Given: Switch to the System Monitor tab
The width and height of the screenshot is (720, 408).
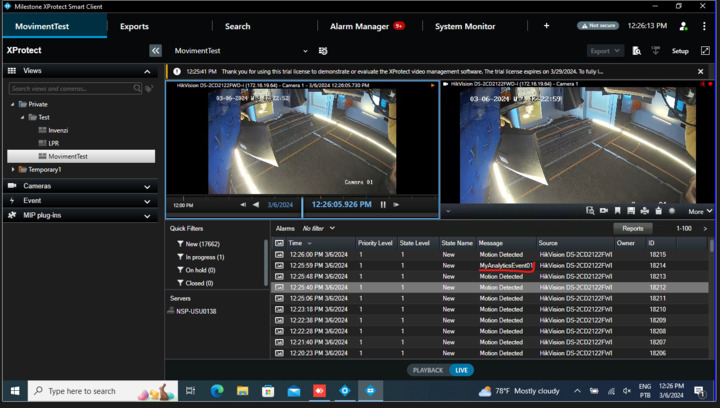Looking at the screenshot, I should coord(465,26).
